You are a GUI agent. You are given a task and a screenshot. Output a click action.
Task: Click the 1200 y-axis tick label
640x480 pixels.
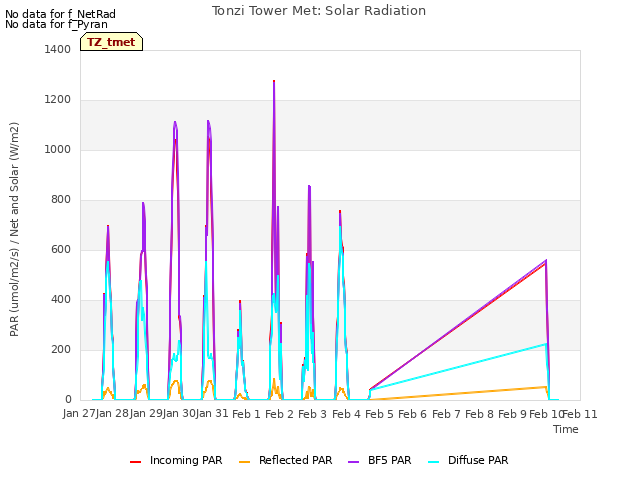[58, 100]
